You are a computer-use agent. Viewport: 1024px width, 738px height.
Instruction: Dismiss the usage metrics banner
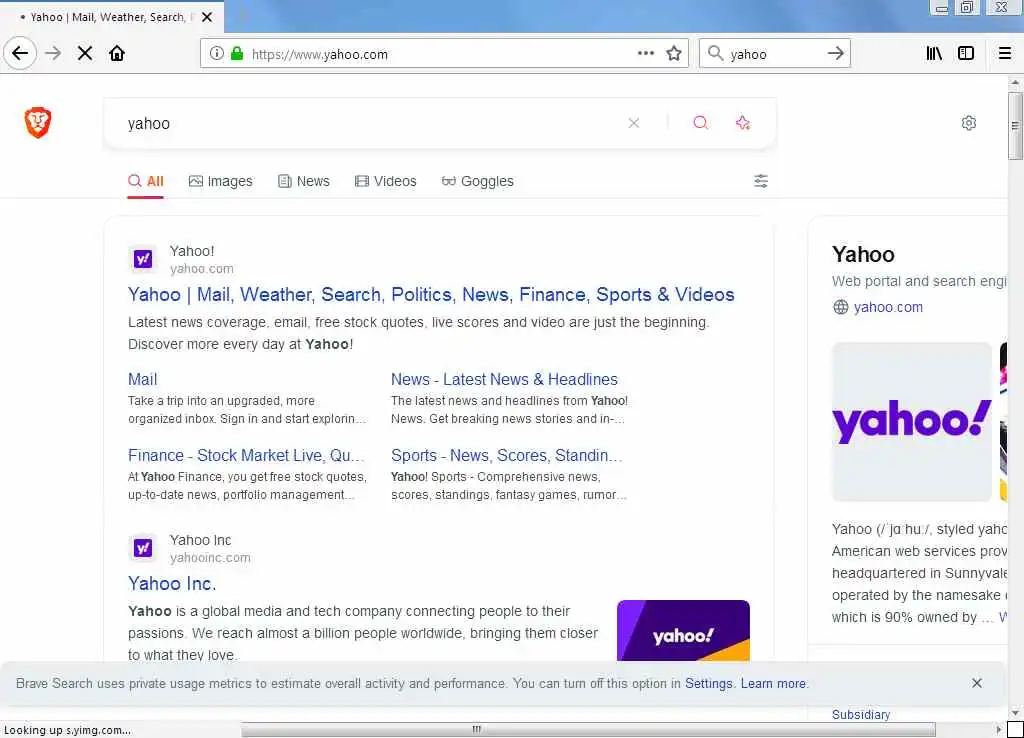pyautogui.click(x=976, y=683)
